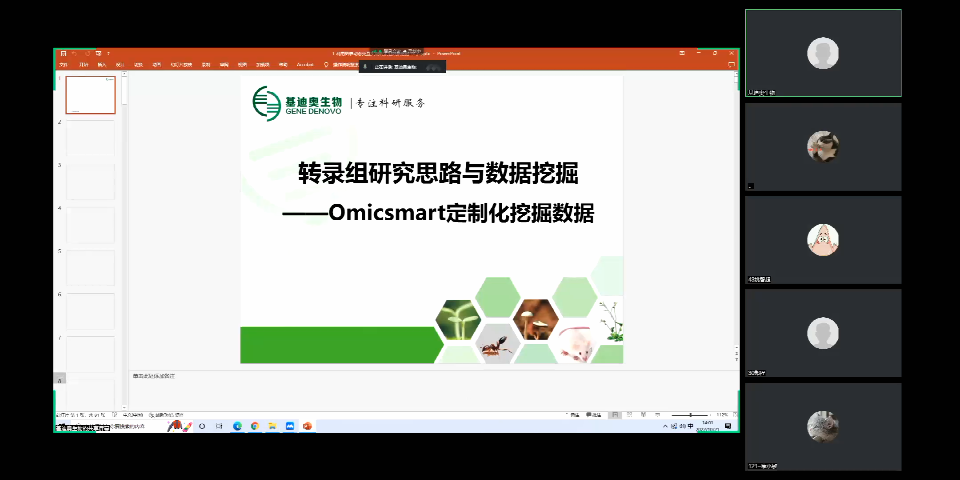Switch to Reading view in status bar
This screenshot has height=480, width=960.
[x=643, y=415]
